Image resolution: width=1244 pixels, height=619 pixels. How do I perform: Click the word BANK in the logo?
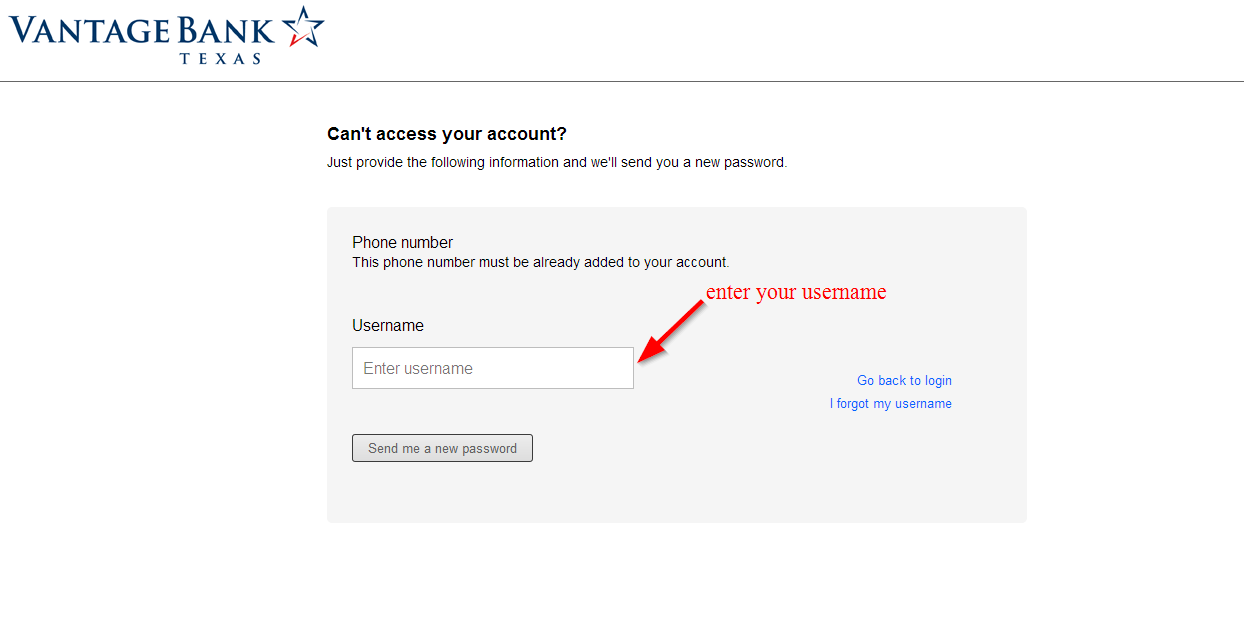click(x=227, y=30)
